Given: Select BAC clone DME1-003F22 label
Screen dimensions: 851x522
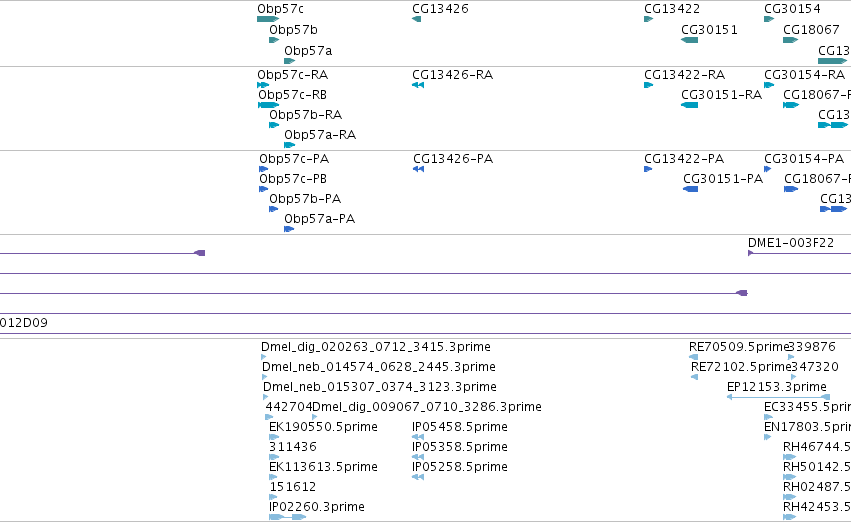Looking at the screenshot, I should pyautogui.click(x=791, y=243).
